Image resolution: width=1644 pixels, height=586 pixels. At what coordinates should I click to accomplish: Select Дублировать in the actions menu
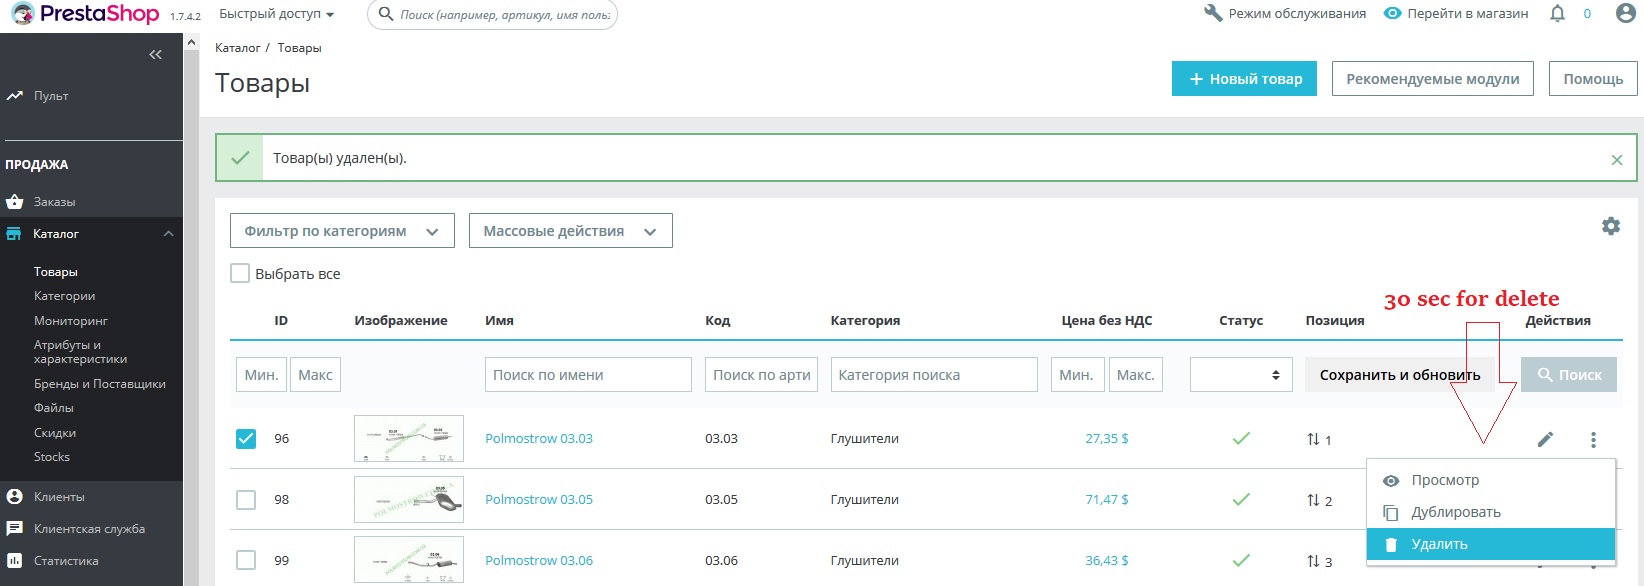pos(1455,512)
